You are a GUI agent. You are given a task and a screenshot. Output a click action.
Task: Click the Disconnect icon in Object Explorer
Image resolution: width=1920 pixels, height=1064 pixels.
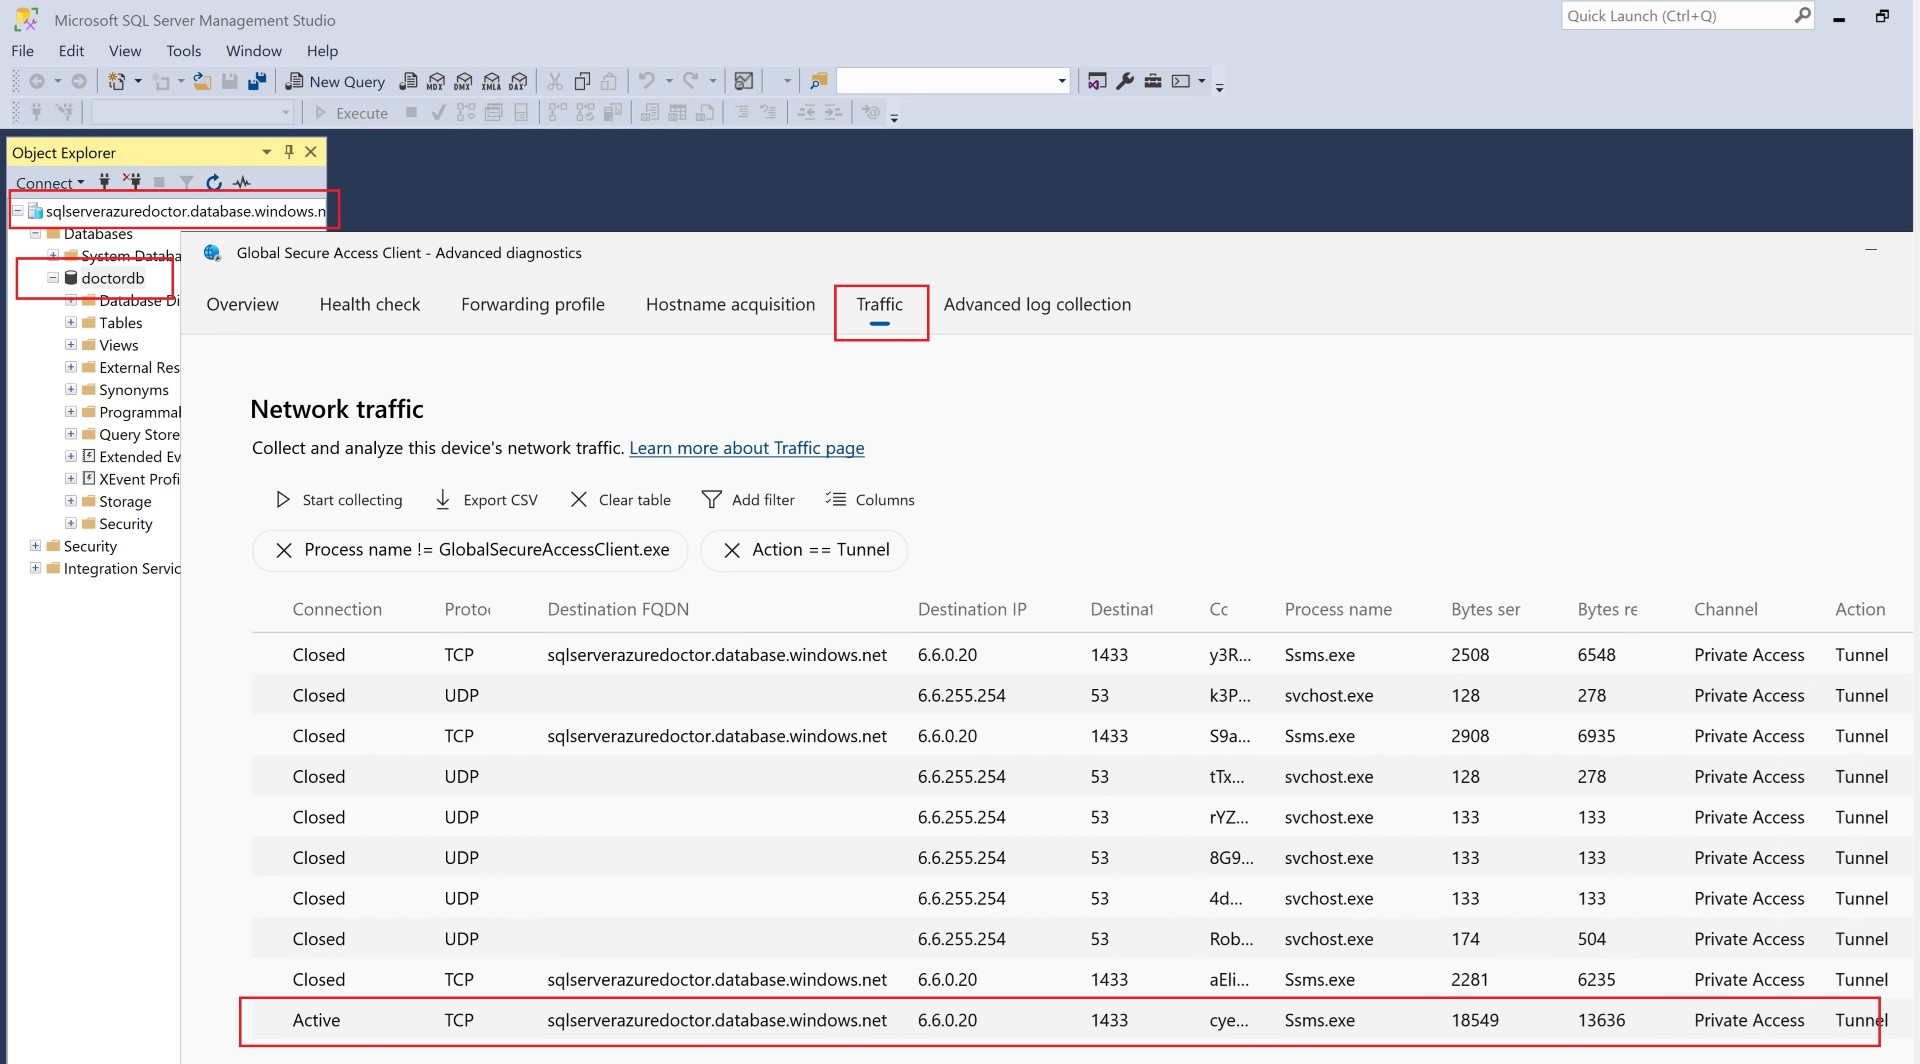pos(132,182)
